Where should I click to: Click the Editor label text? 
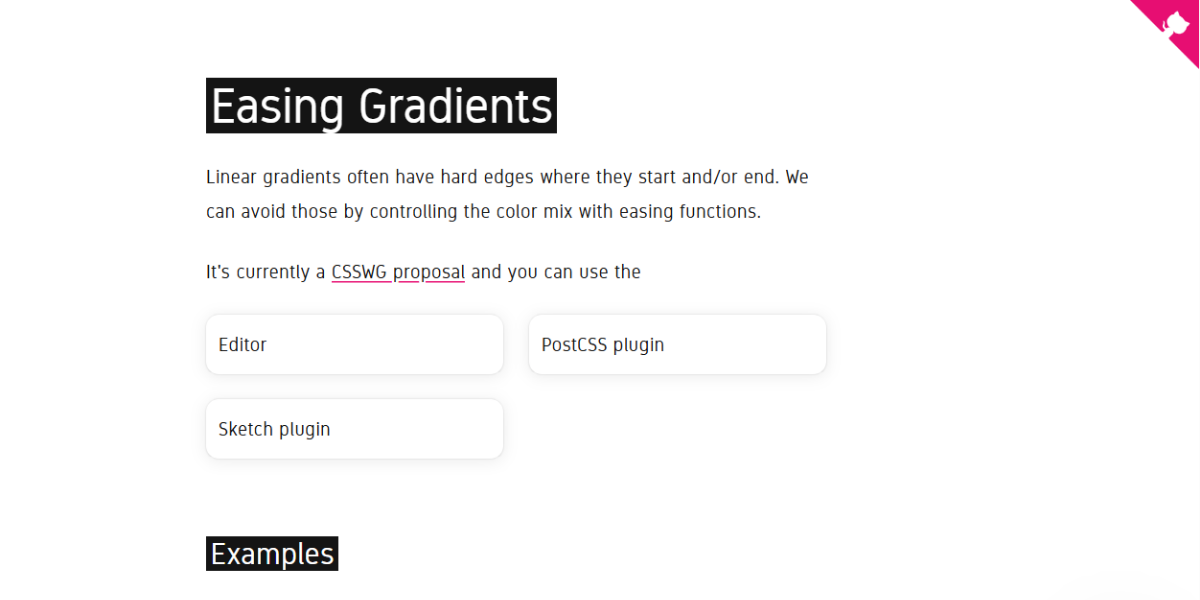point(242,344)
